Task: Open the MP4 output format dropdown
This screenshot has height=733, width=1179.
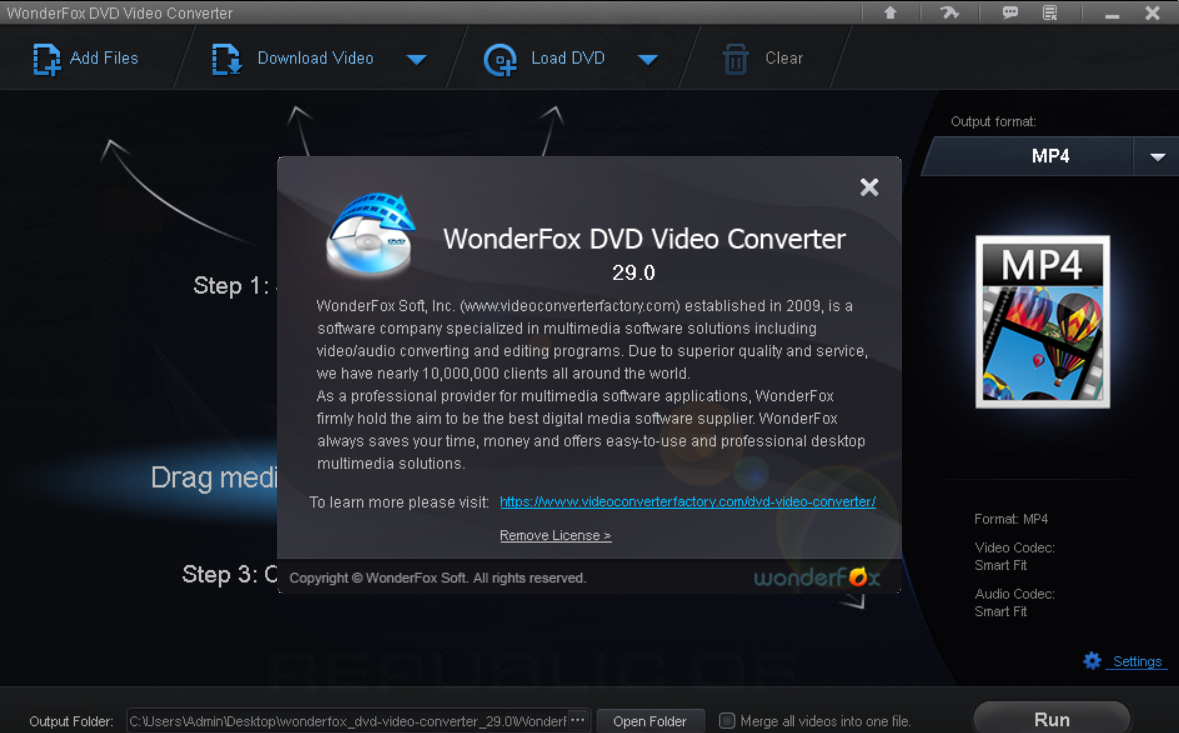Action: 1157,156
